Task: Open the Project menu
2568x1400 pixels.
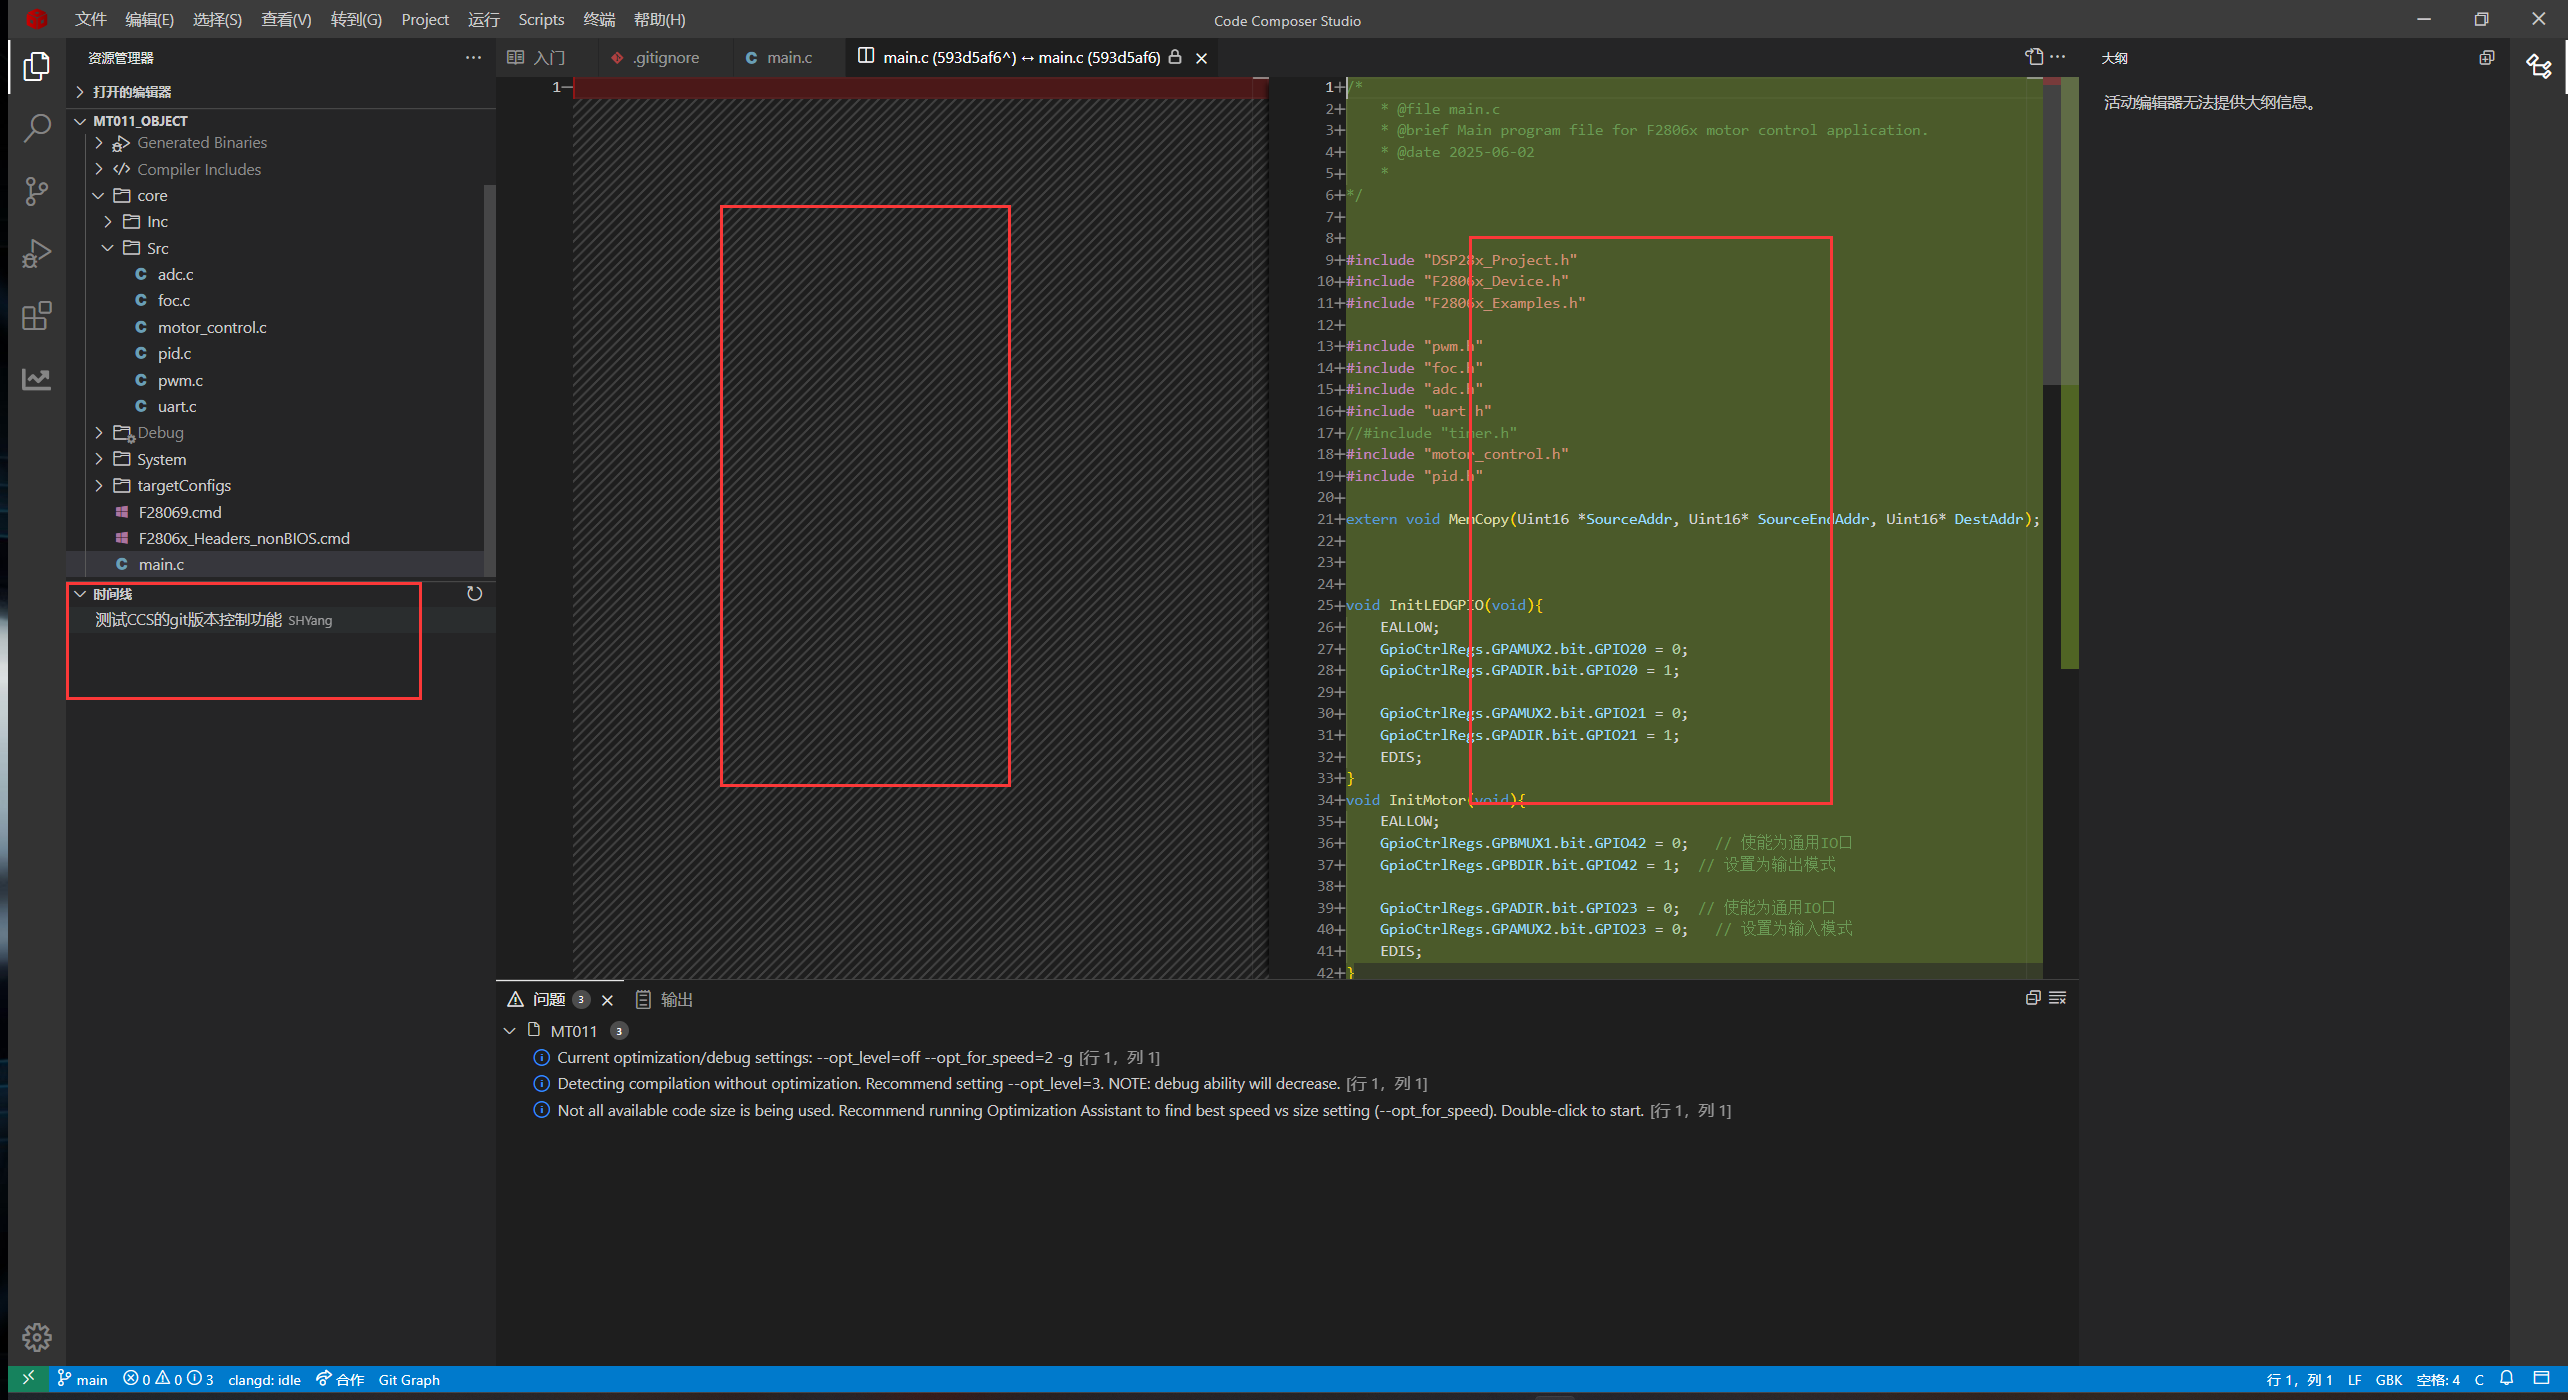Action: click(x=424, y=19)
